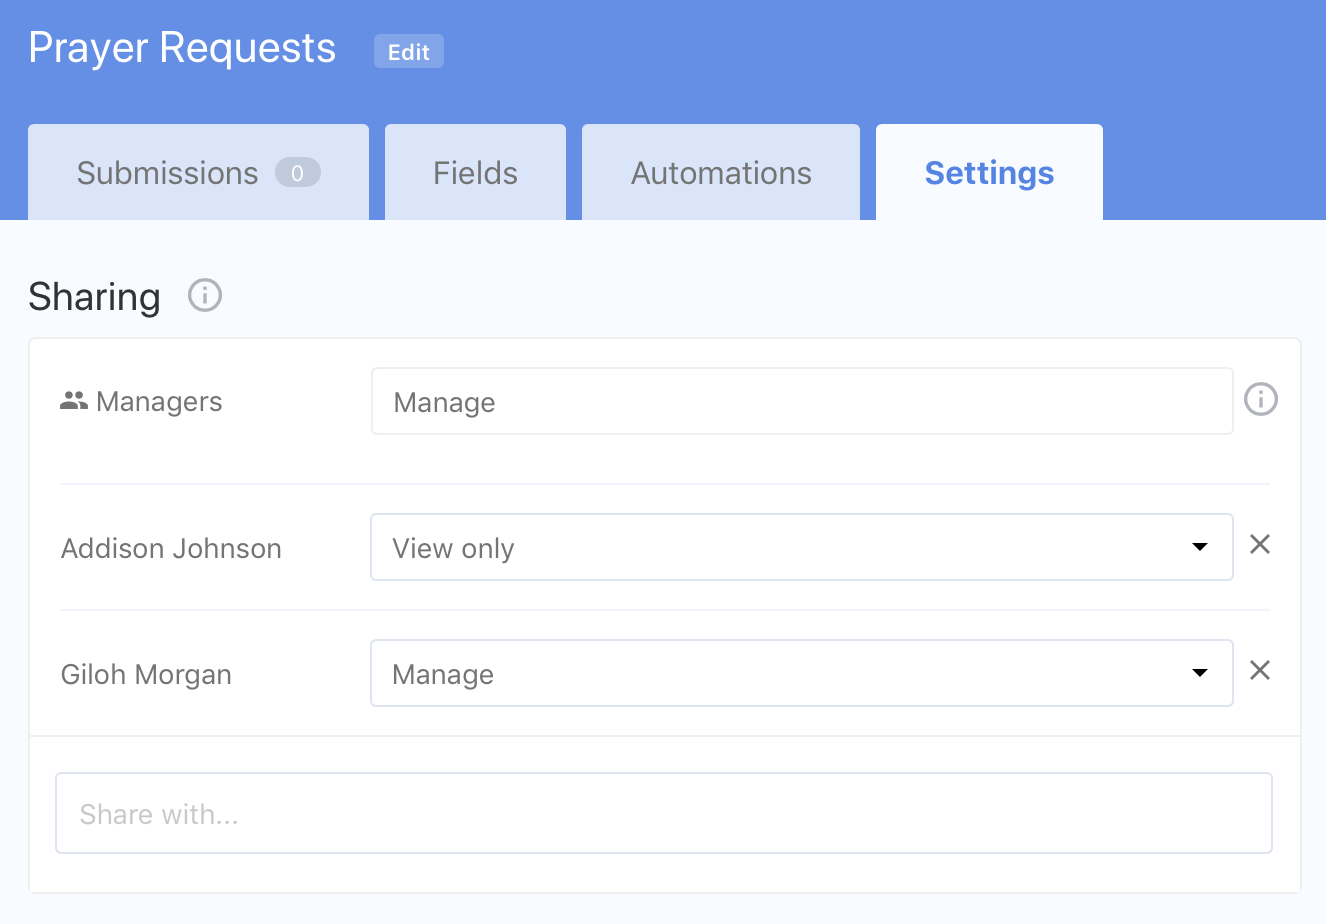Image resolution: width=1326 pixels, height=924 pixels.
Task: Click the info icon next to Managers field
Action: tap(1260, 400)
